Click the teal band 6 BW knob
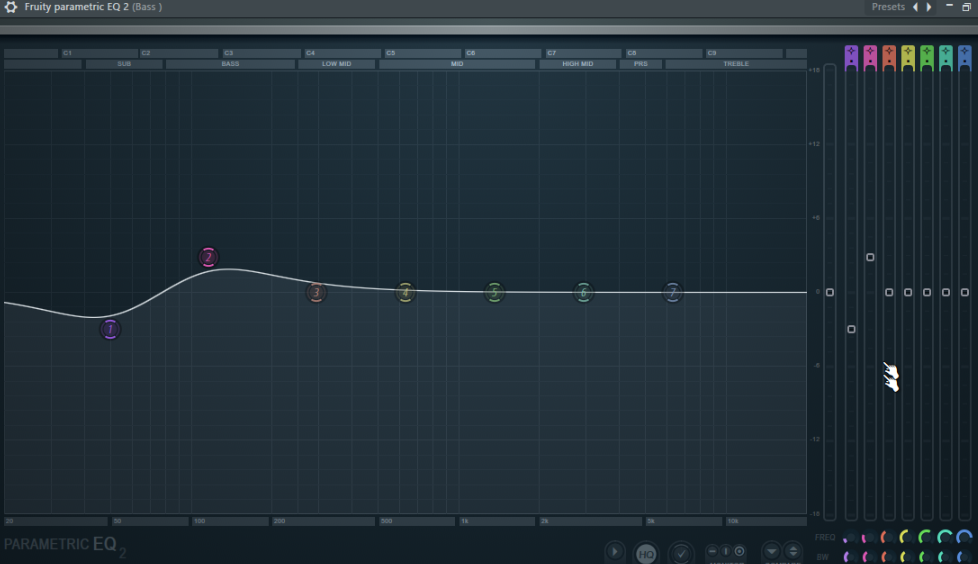This screenshot has height=564, width=978. (x=946, y=557)
